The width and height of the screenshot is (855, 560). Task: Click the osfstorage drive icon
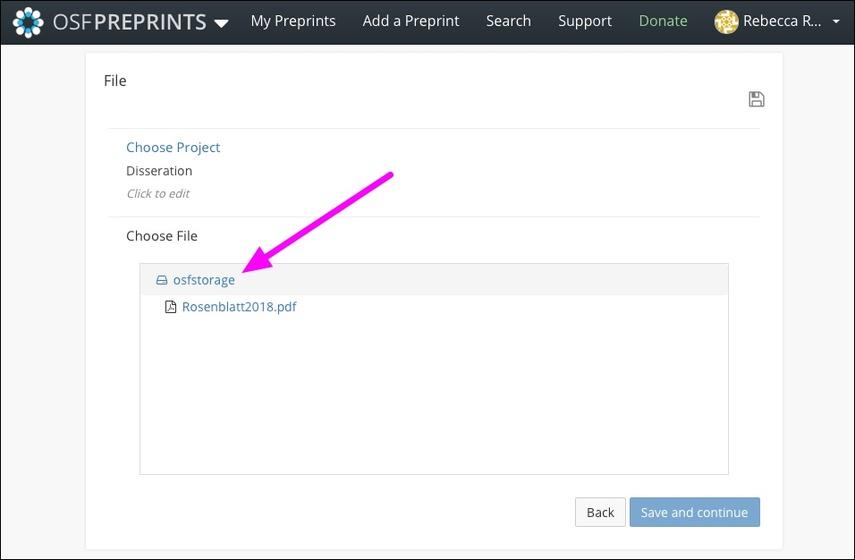click(x=161, y=280)
